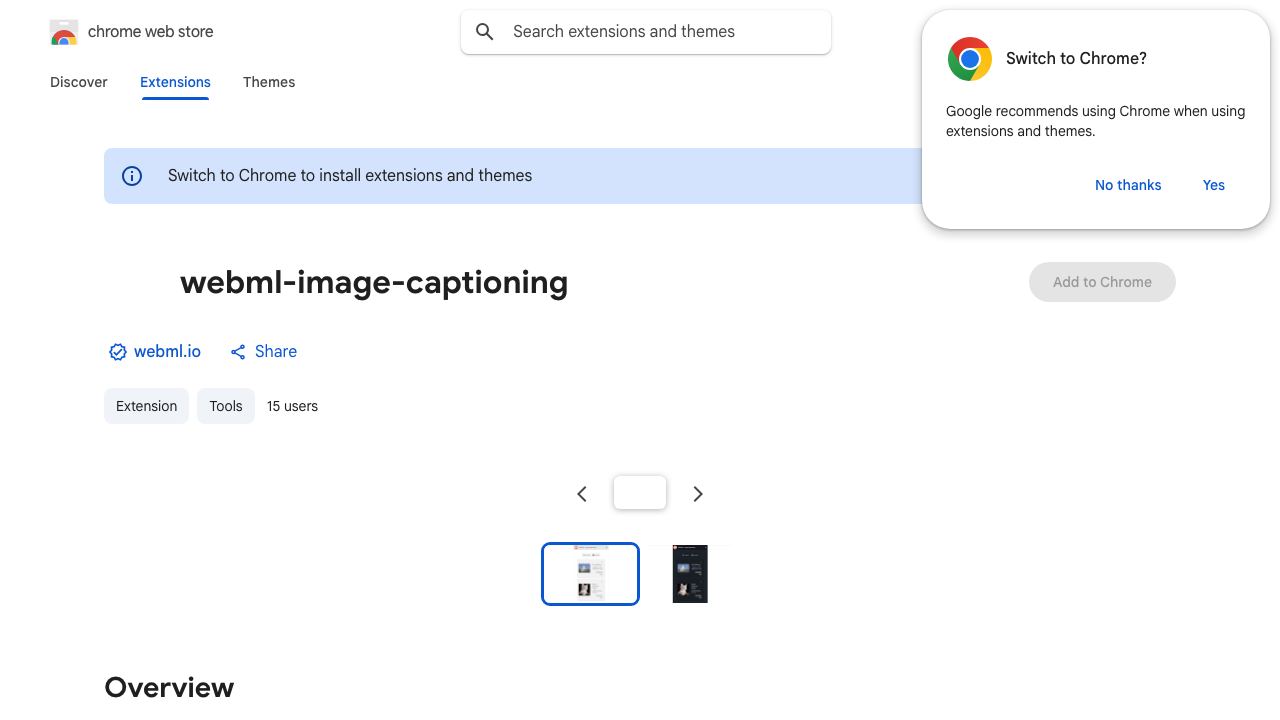Click the Chrome logo in the popup
Screen dimensions: 1280x720
(970, 59)
